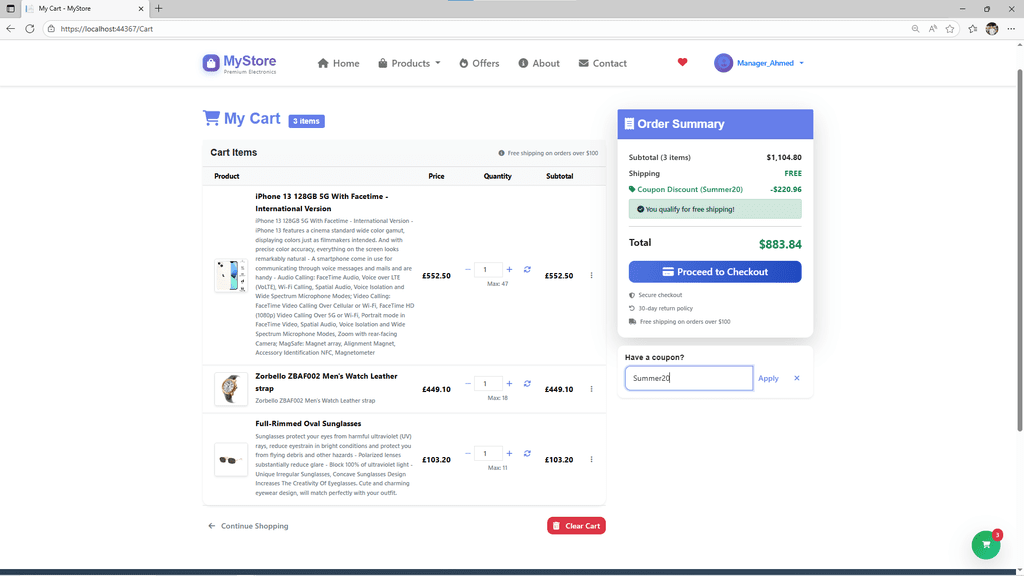This screenshot has width=1024, height=576.
Task: Click the 'You qualify for free shipping!' notice
Action: (715, 209)
